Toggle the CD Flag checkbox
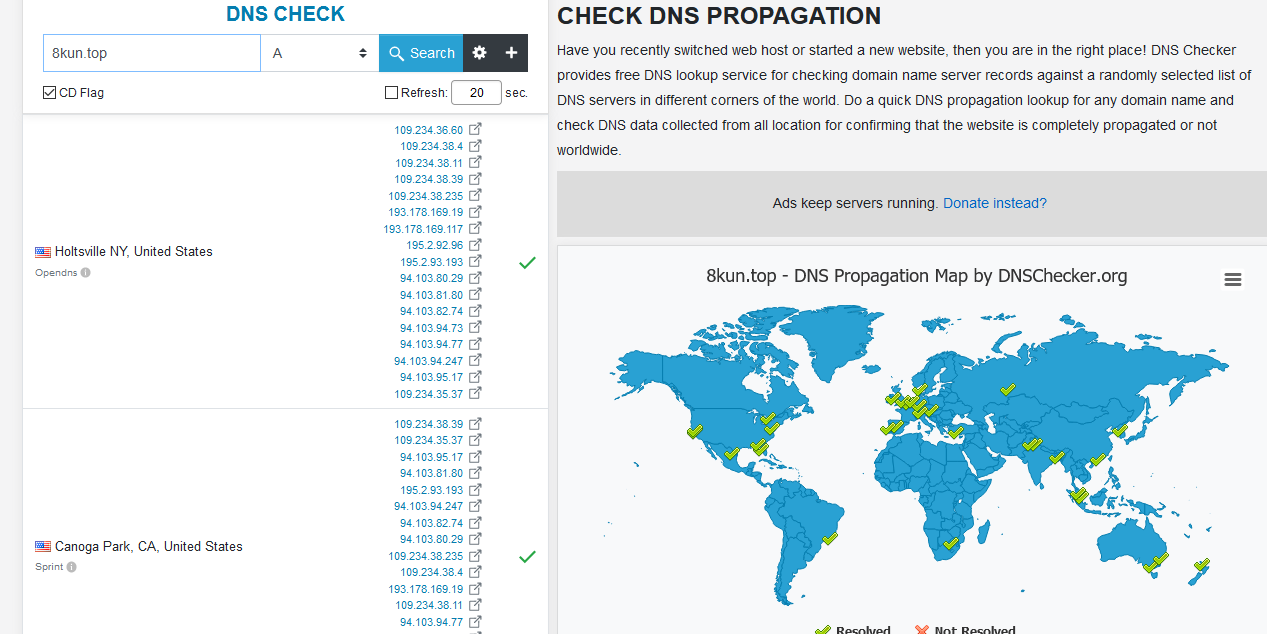The image size is (1267, 634). 49,92
